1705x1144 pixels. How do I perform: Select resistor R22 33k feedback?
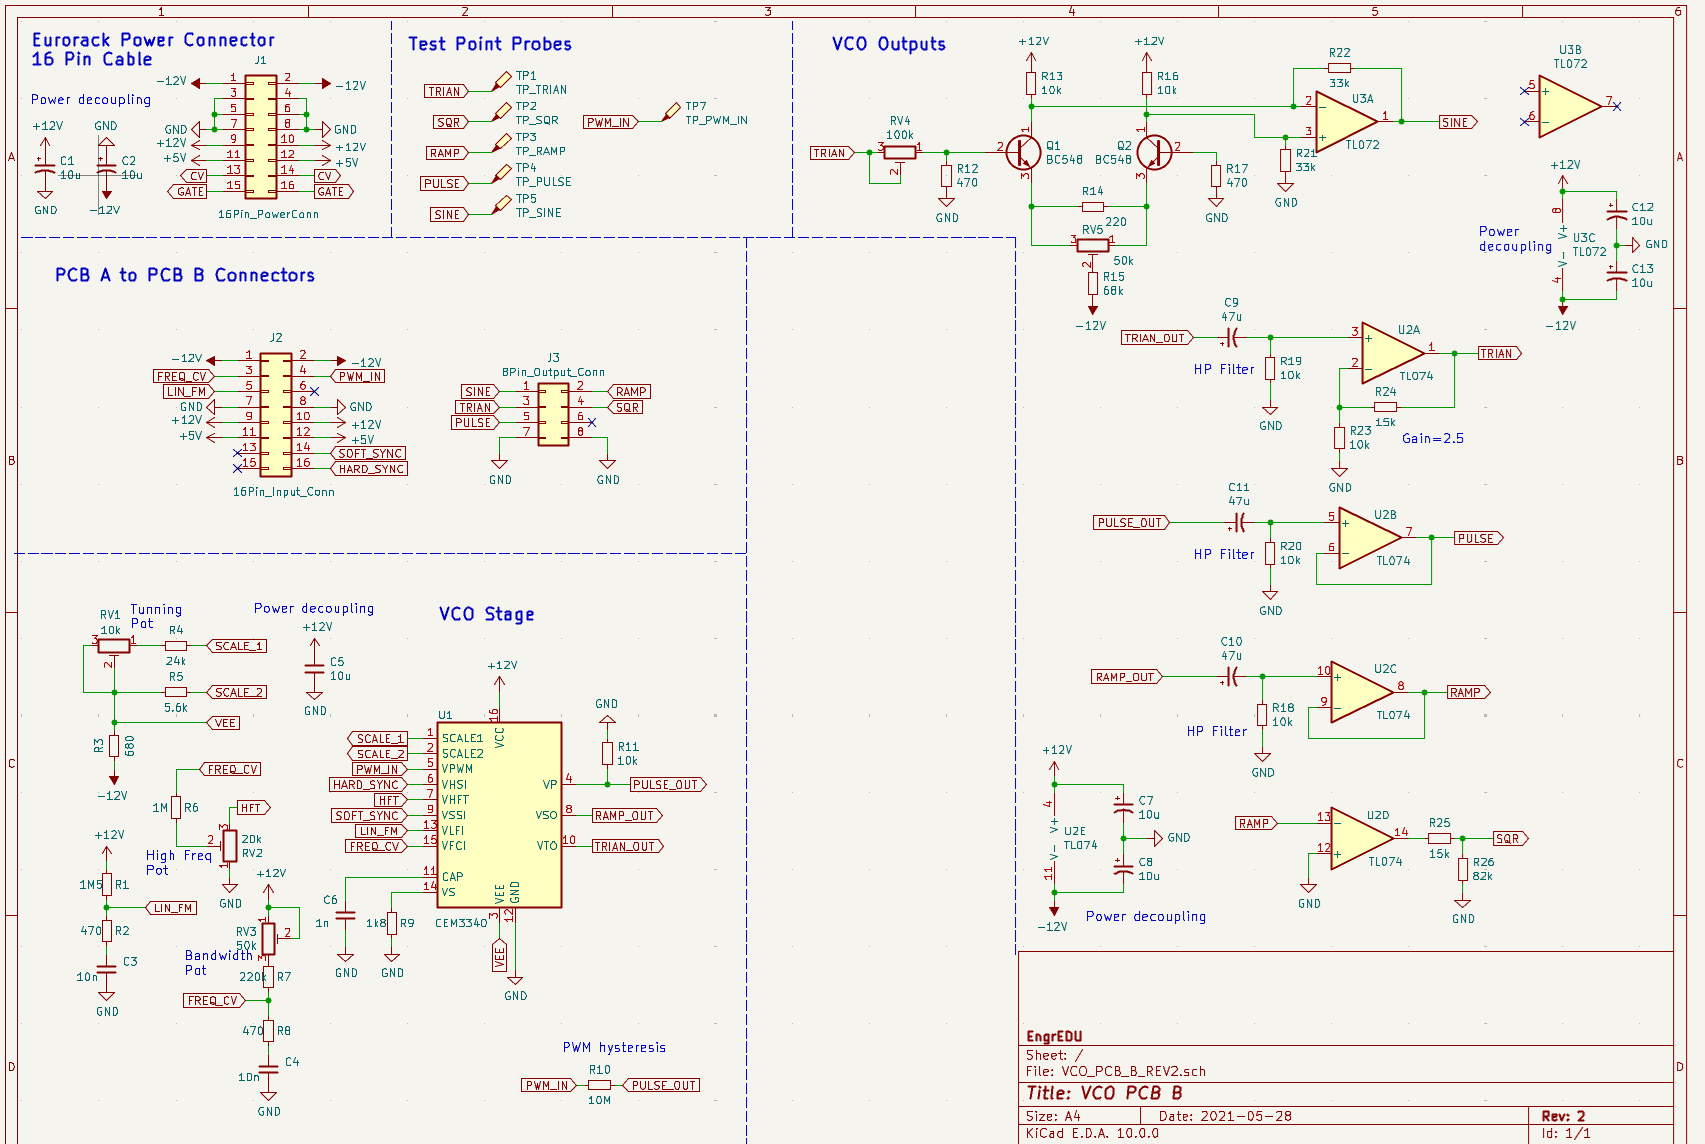point(1339,68)
